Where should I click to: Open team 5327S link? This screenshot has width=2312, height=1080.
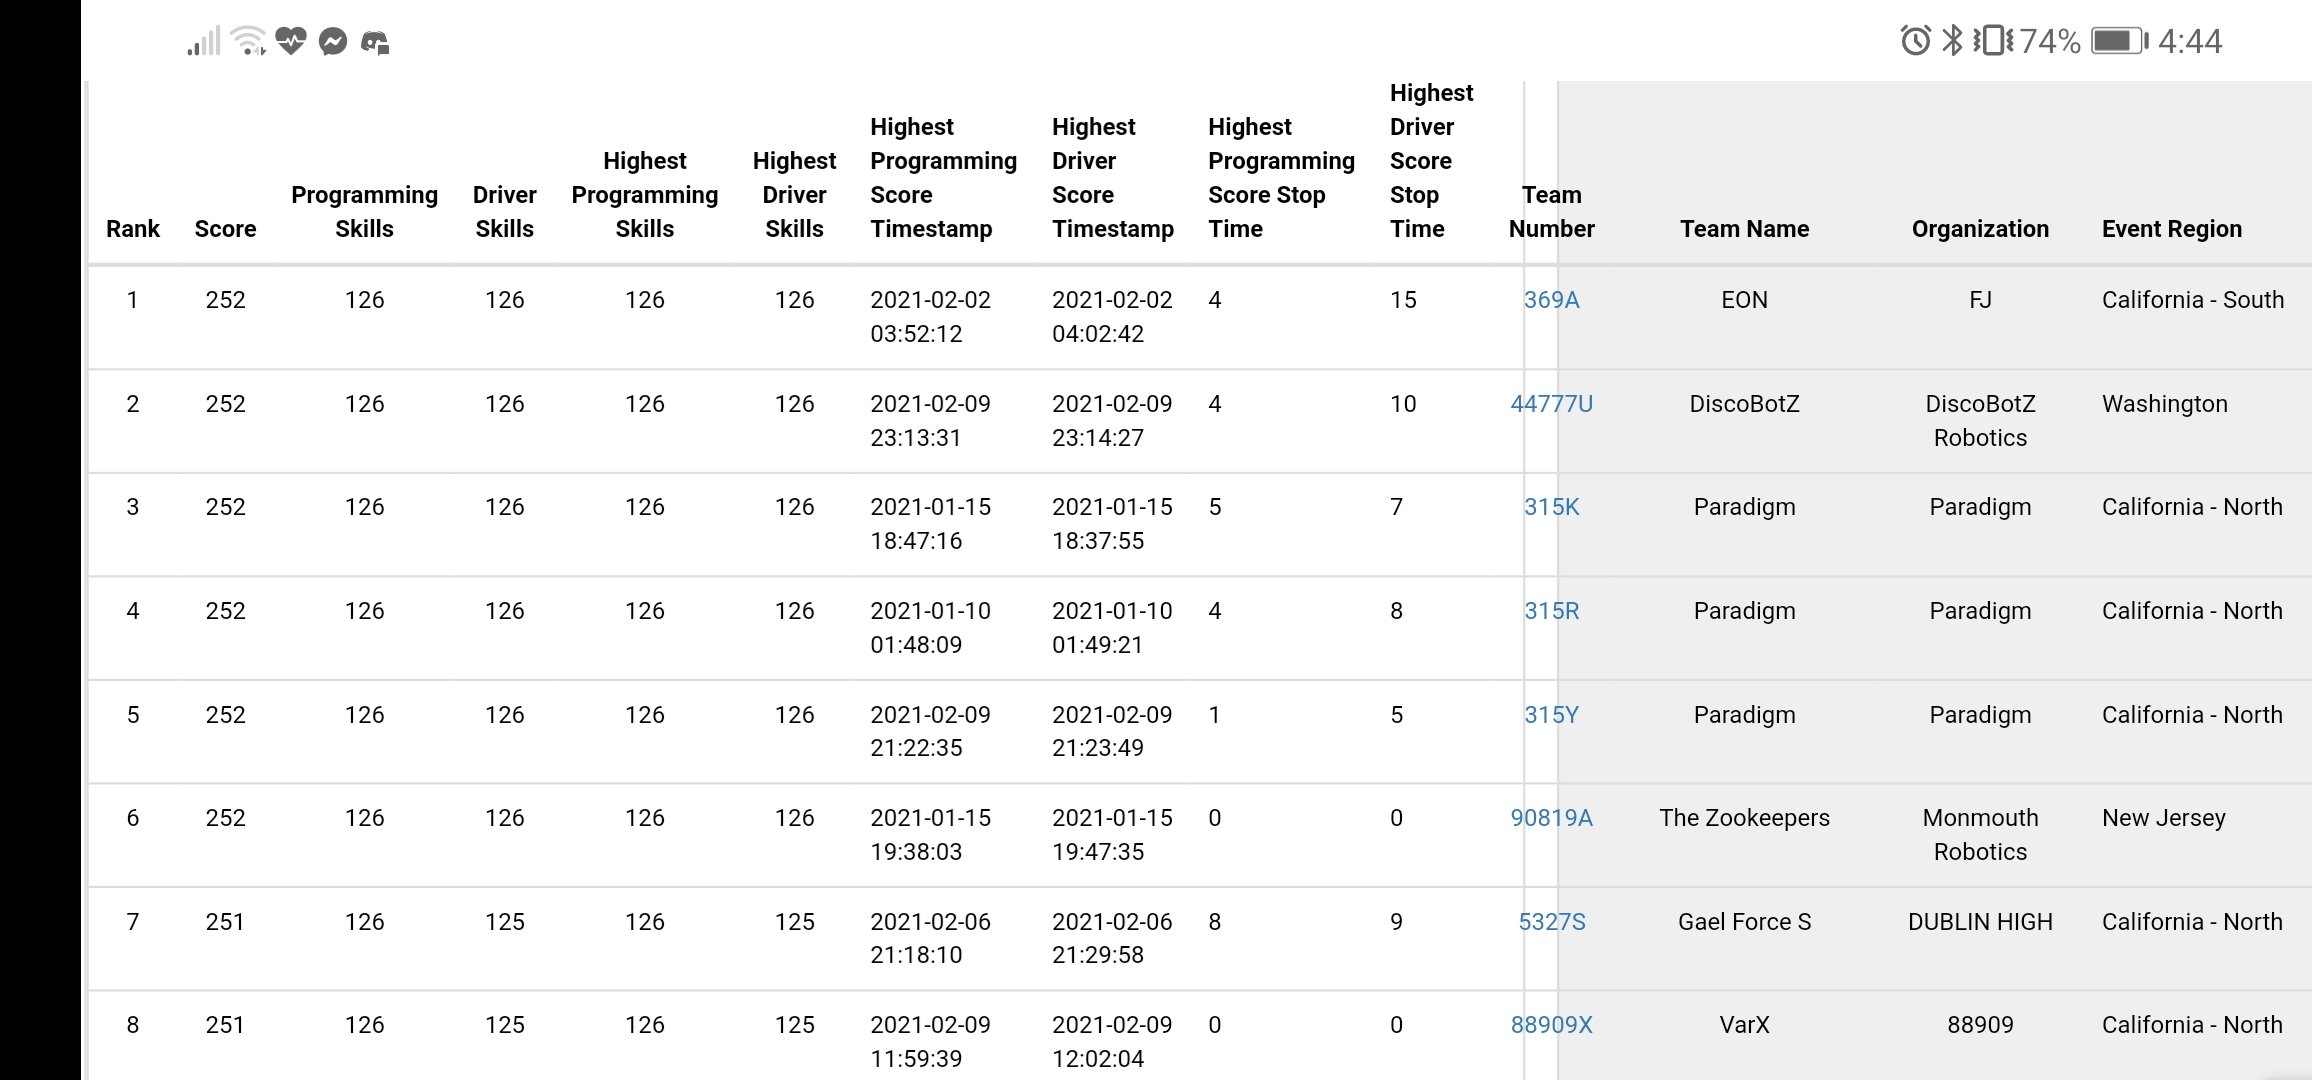coord(1551,922)
